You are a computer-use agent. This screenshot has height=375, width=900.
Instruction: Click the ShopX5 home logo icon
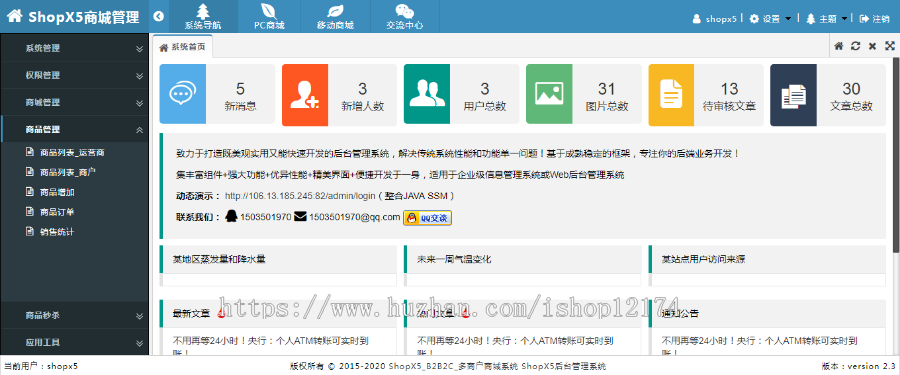point(15,17)
